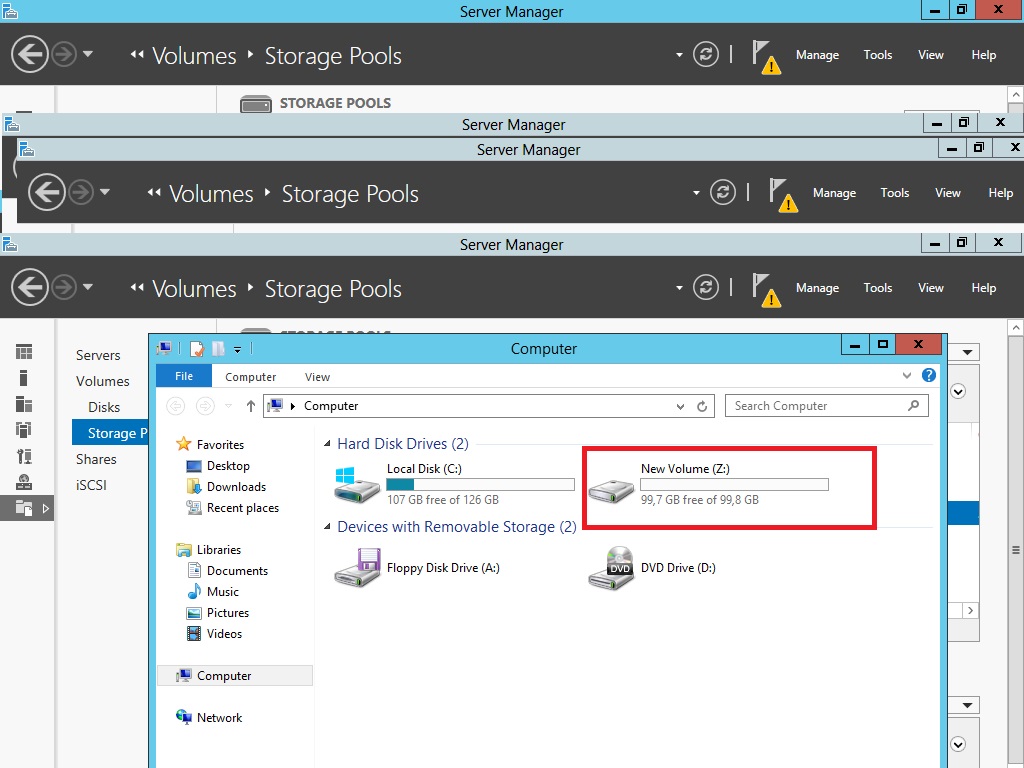This screenshot has width=1024, height=768.
Task: Open Customize Quick Access Toolbar dropdown arrow
Action: 238,350
